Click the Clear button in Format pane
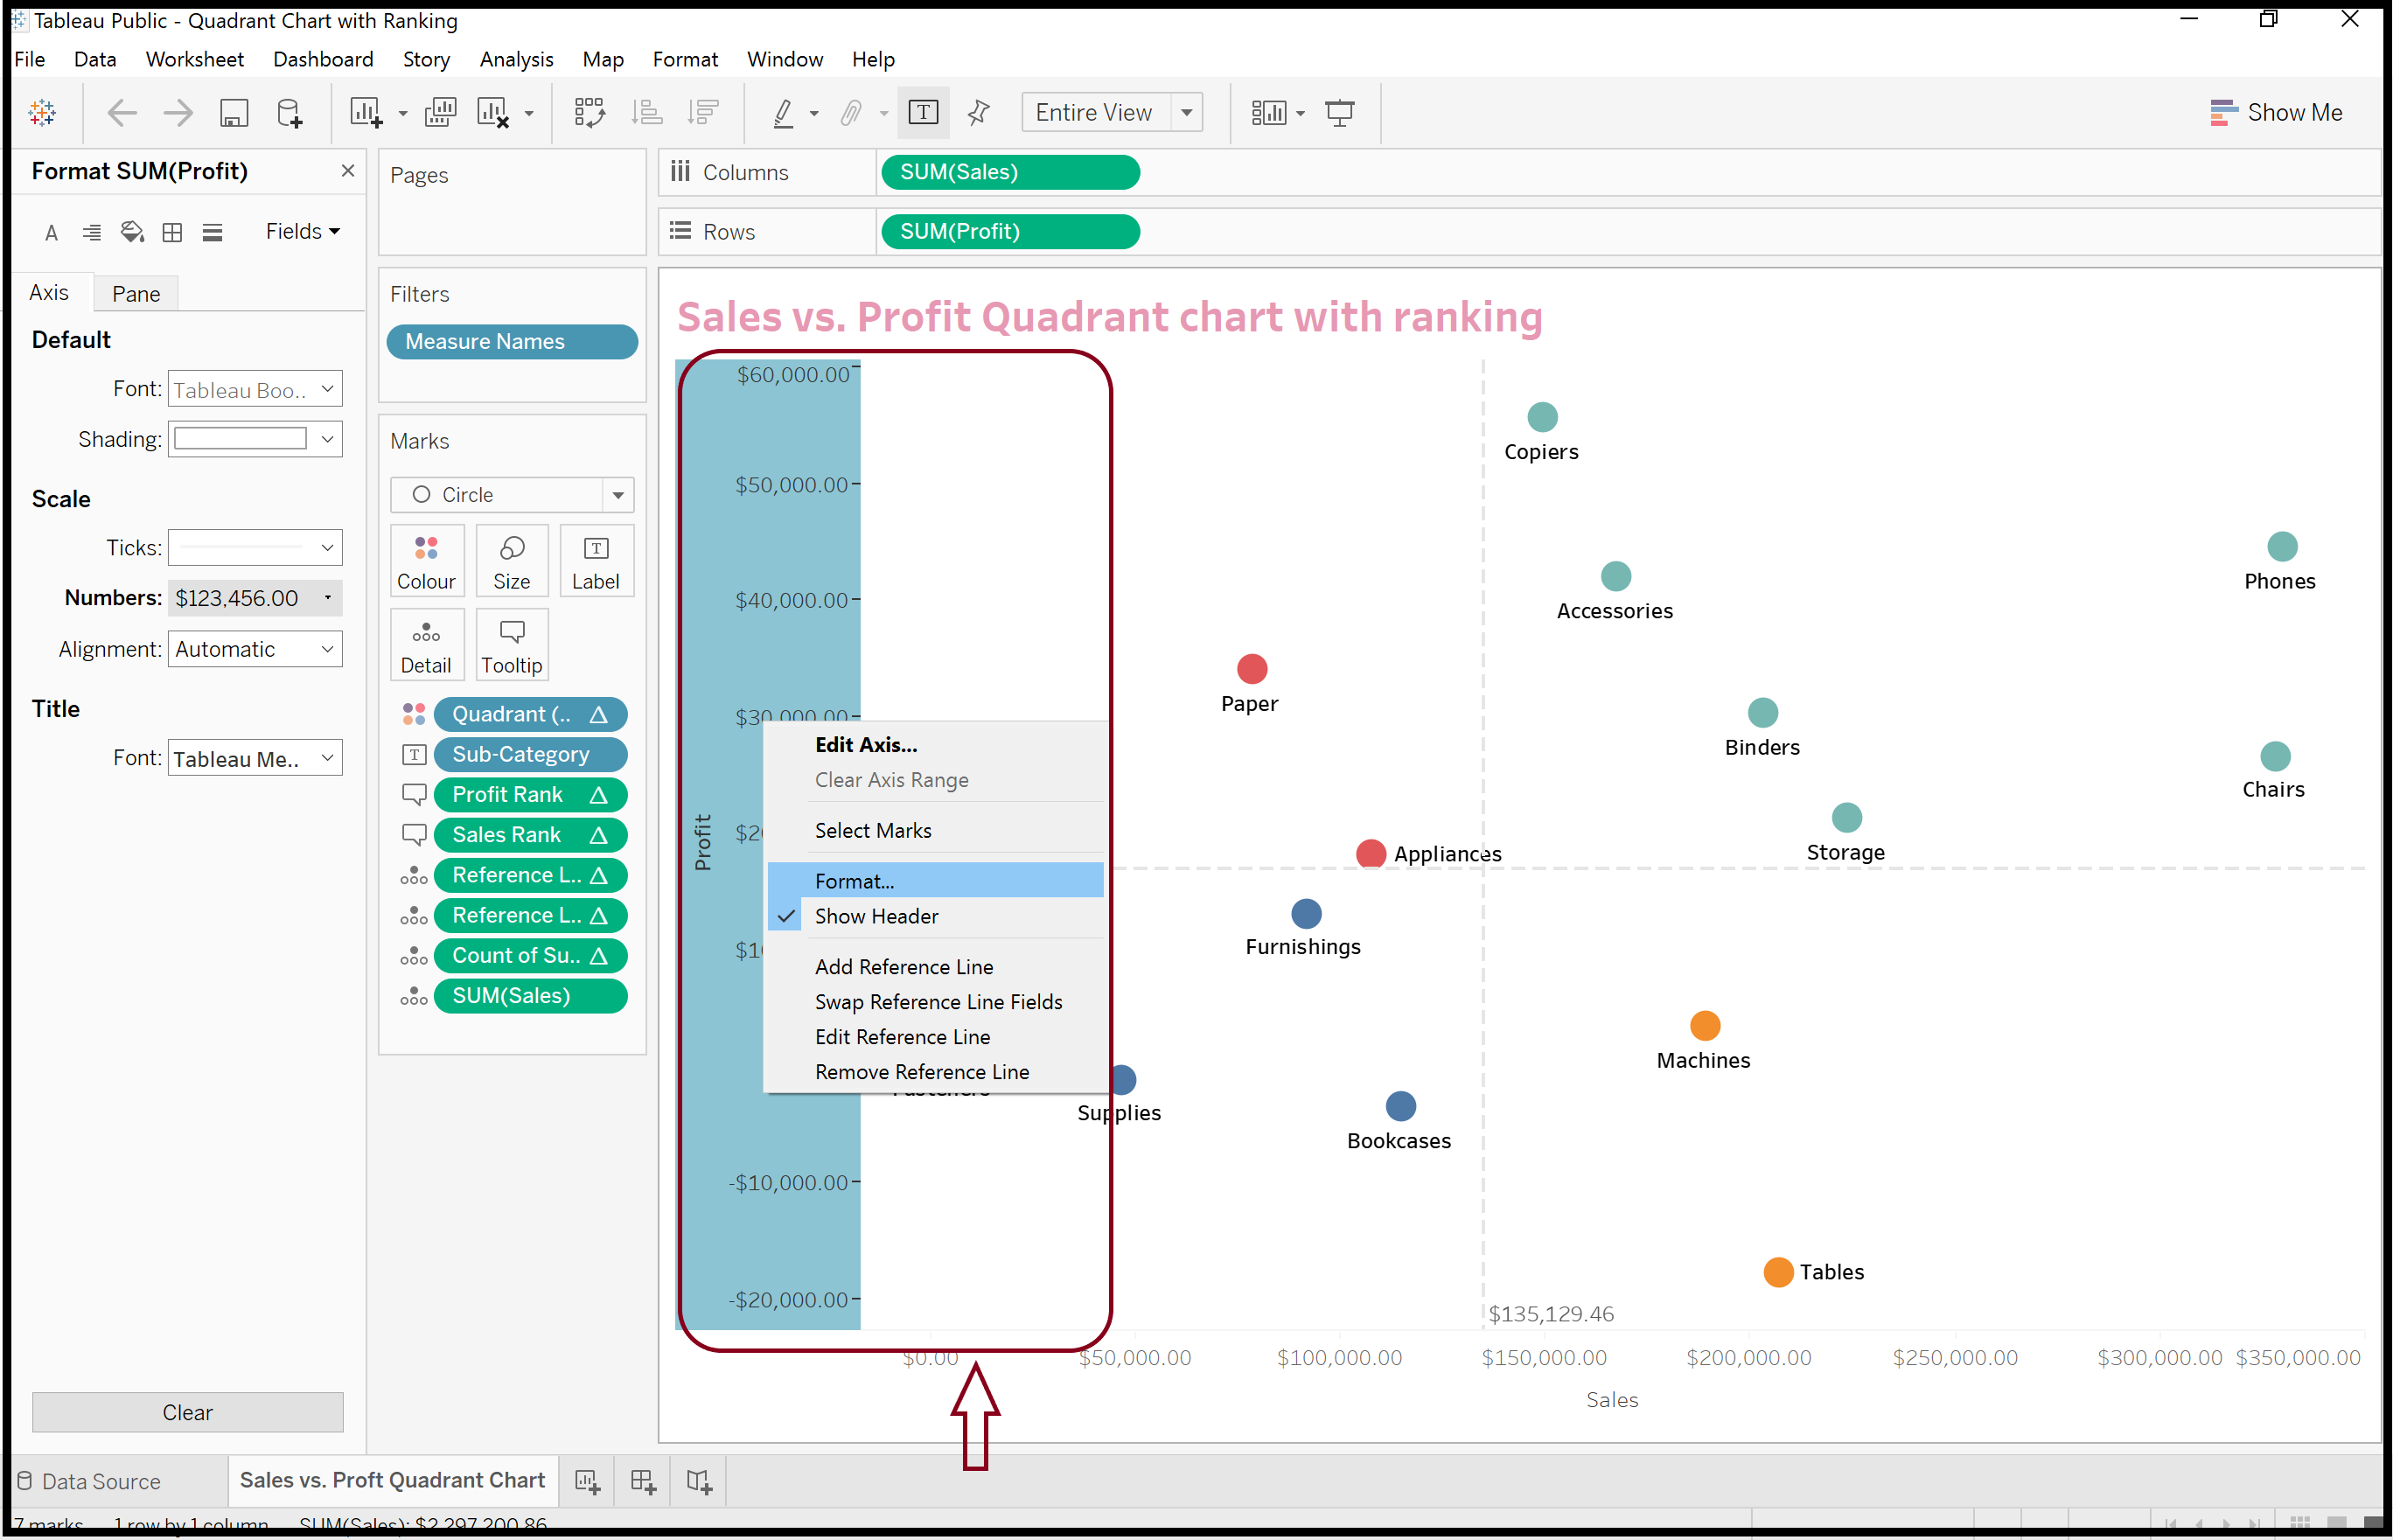This screenshot has height=1540, width=2393. point(187,1413)
